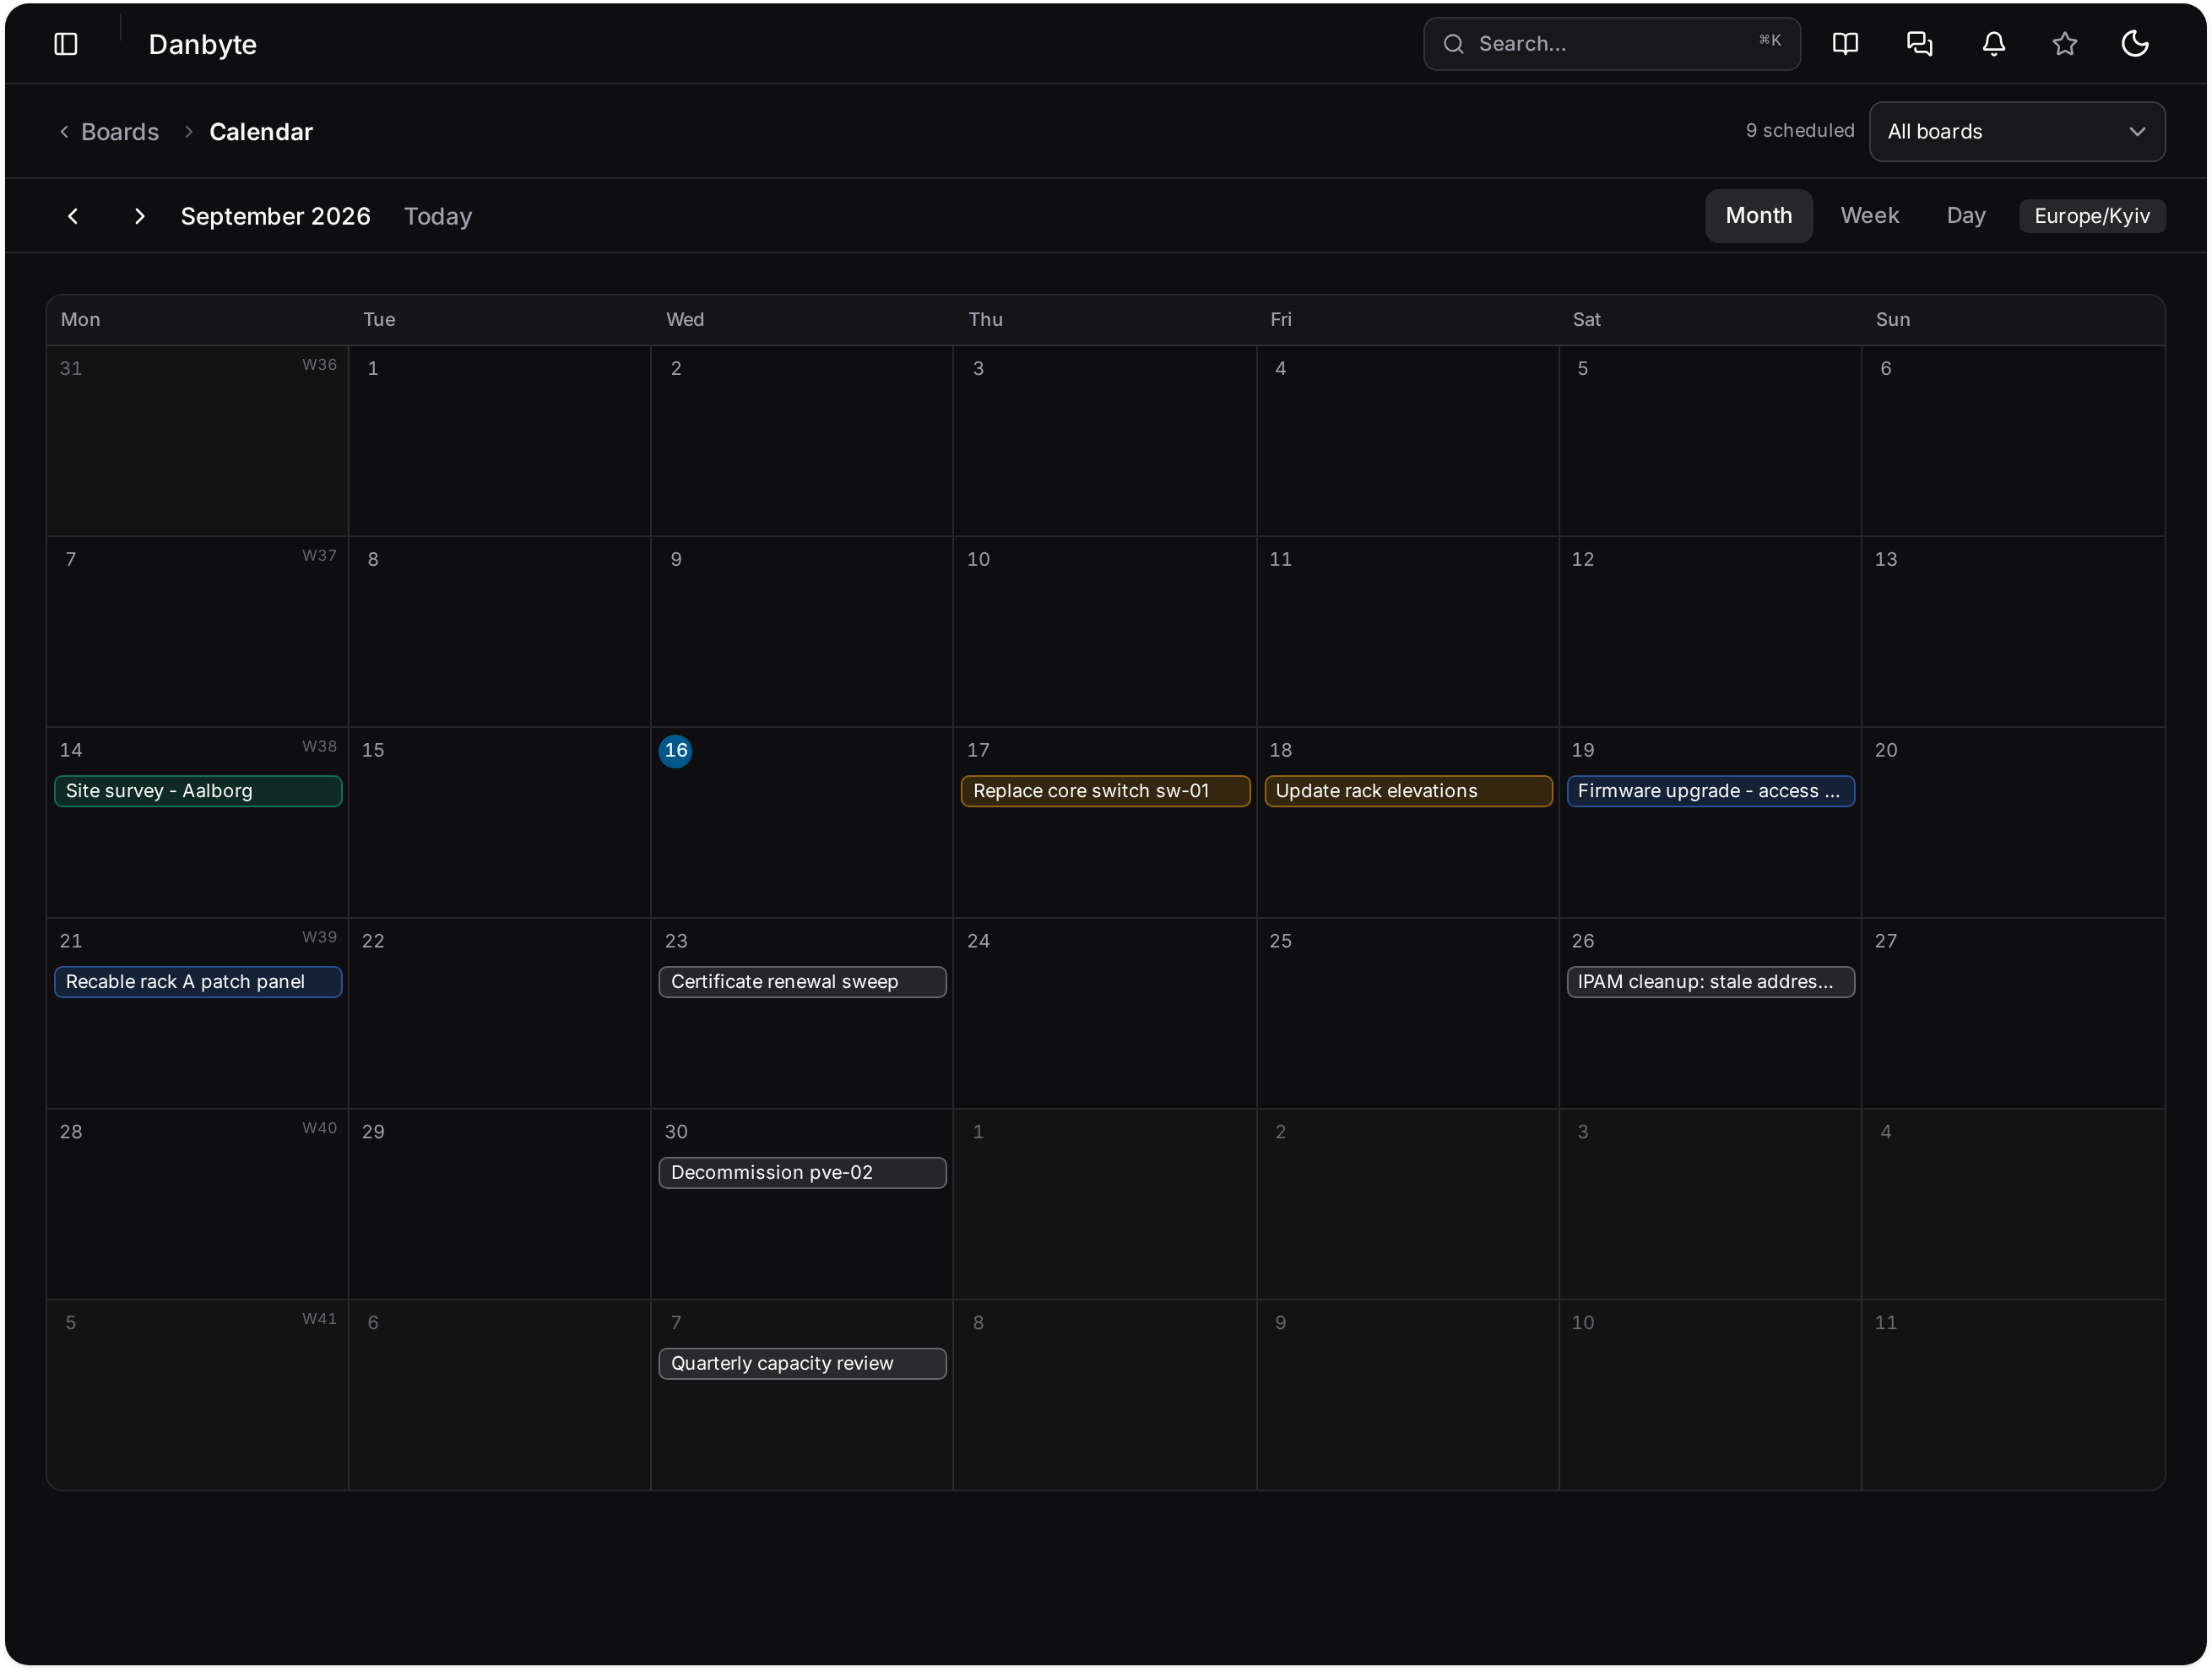Go to previous month arrow
The width and height of the screenshot is (2212, 1672).
click(73, 216)
